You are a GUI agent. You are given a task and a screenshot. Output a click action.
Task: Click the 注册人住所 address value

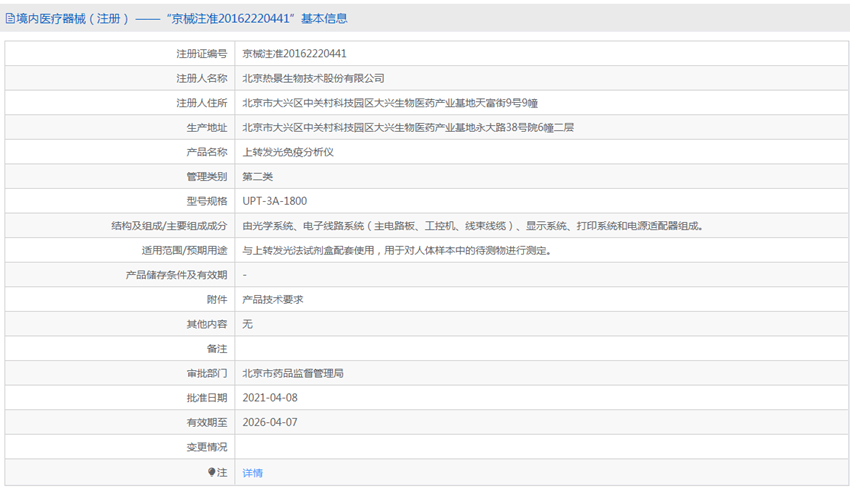(390, 103)
